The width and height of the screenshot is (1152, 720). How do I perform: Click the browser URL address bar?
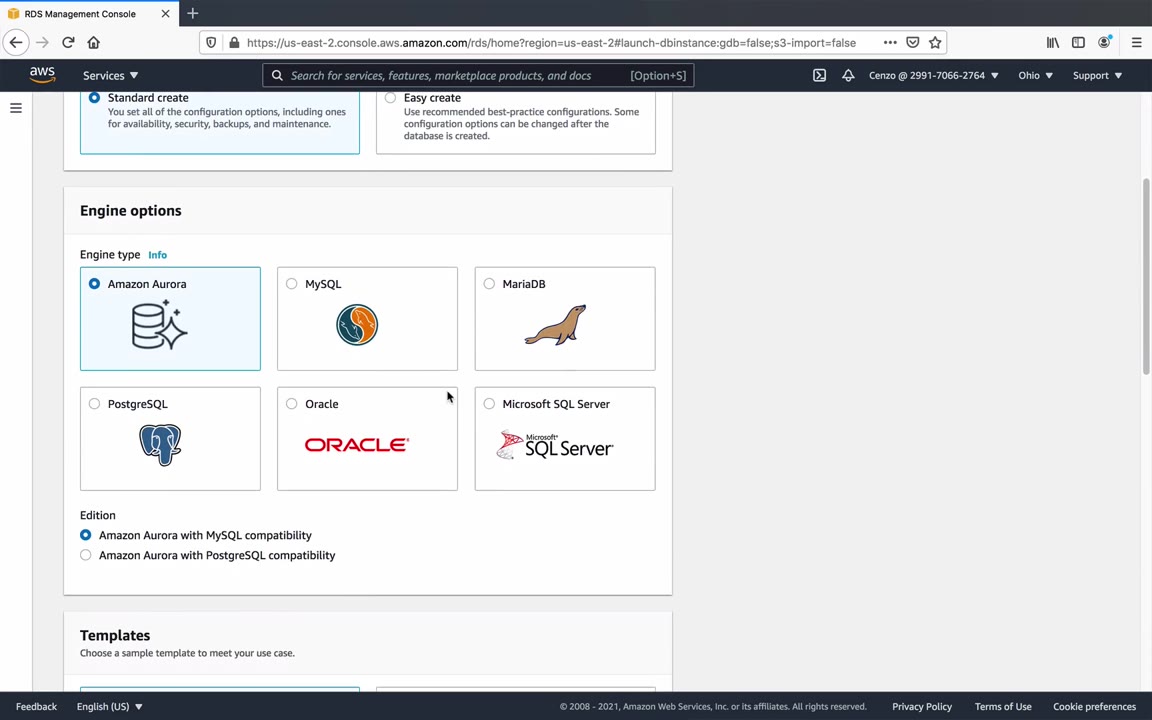[x=551, y=43]
